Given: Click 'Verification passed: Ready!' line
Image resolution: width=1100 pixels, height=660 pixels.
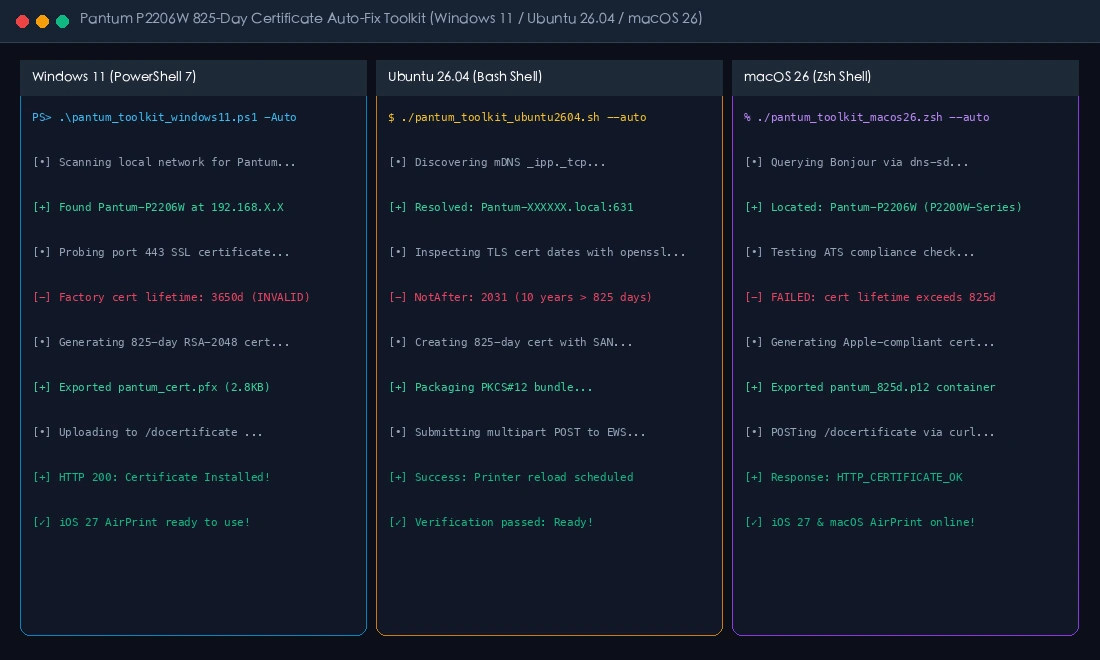Looking at the screenshot, I should (x=491, y=522).
